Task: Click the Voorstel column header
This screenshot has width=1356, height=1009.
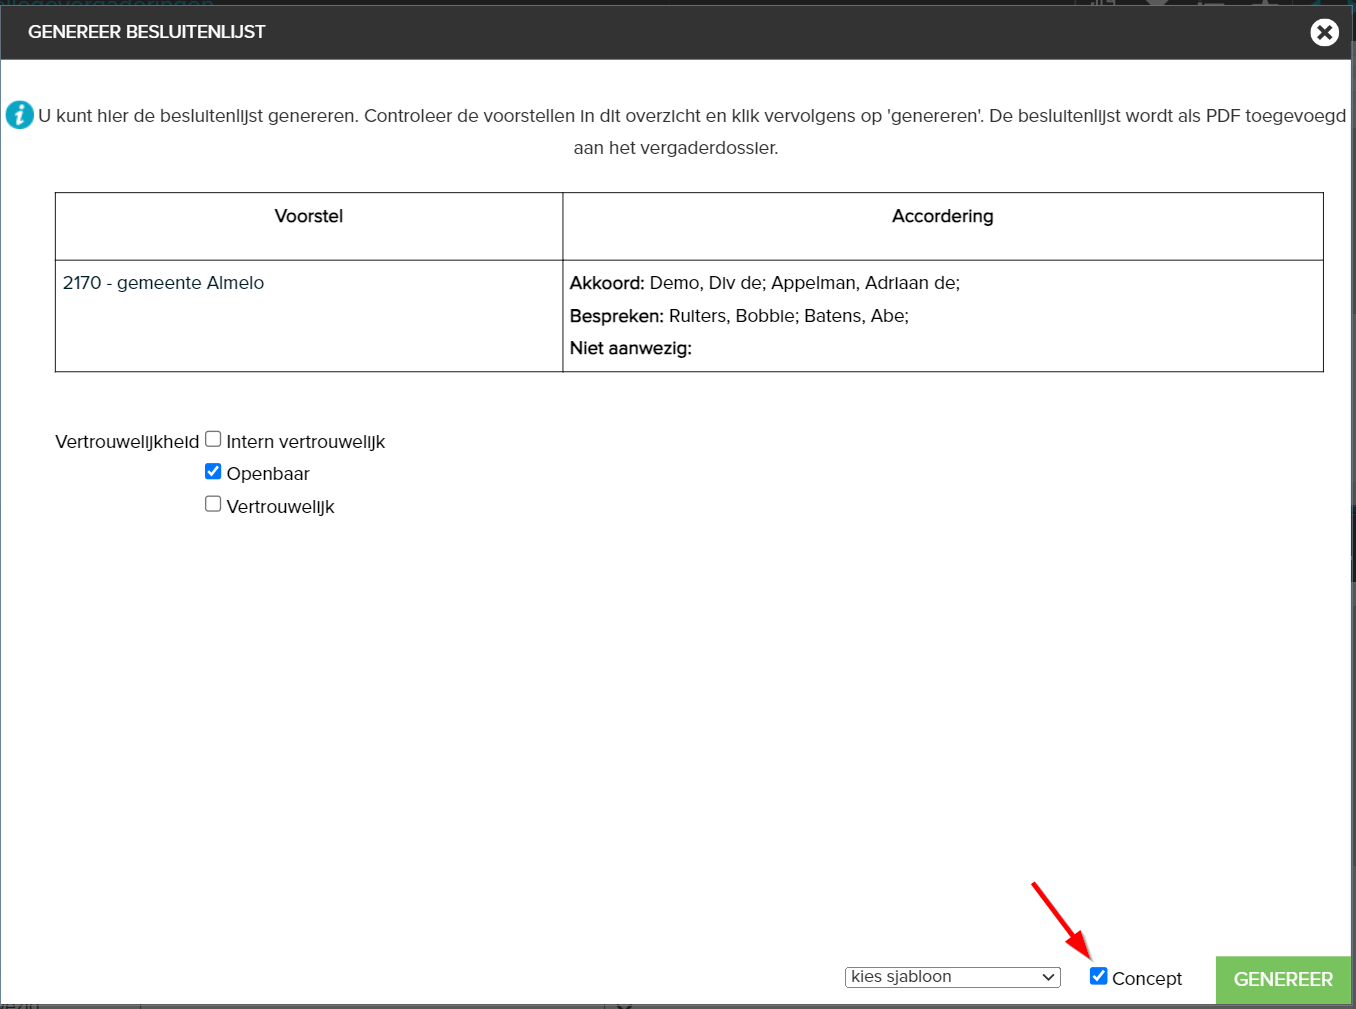Action: [309, 216]
